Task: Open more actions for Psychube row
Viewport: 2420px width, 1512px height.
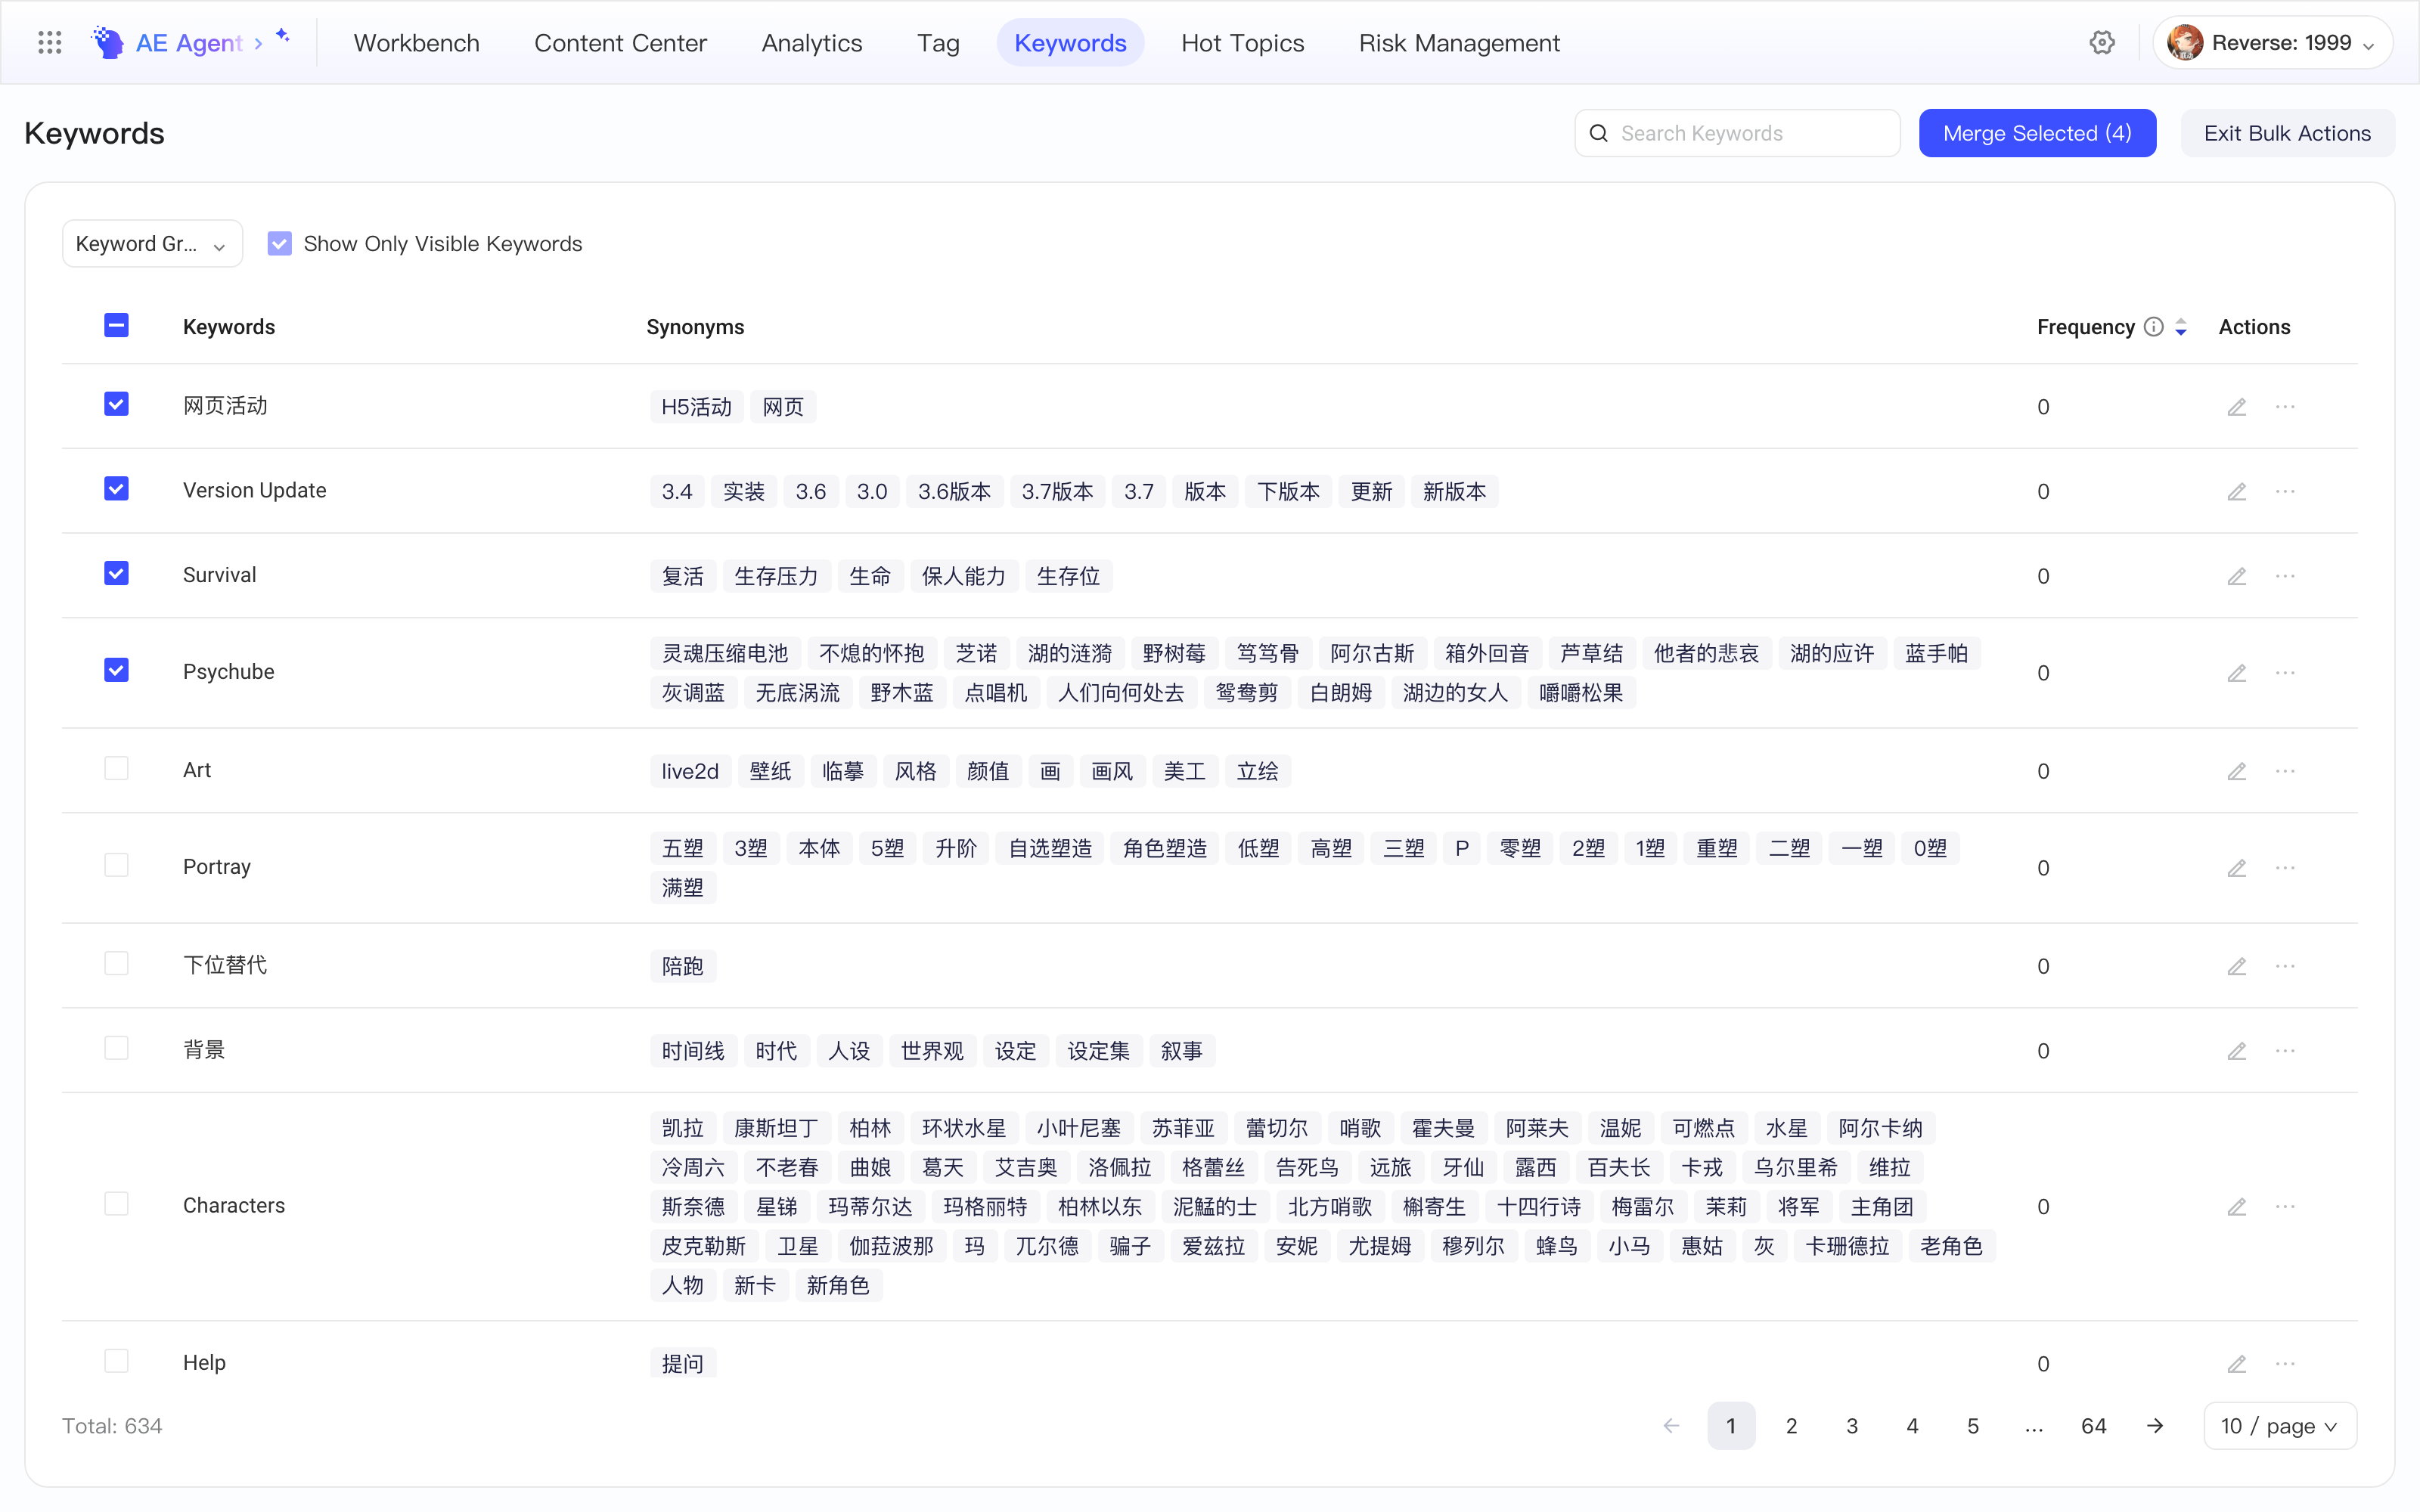Action: tap(2285, 673)
